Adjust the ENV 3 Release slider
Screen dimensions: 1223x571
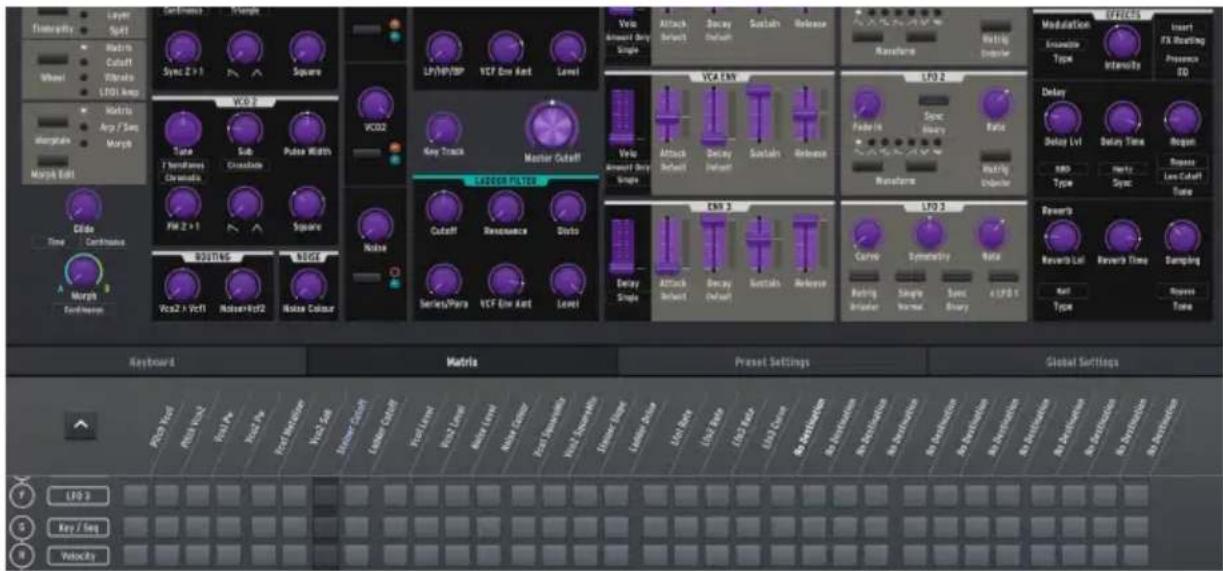tap(807, 243)
